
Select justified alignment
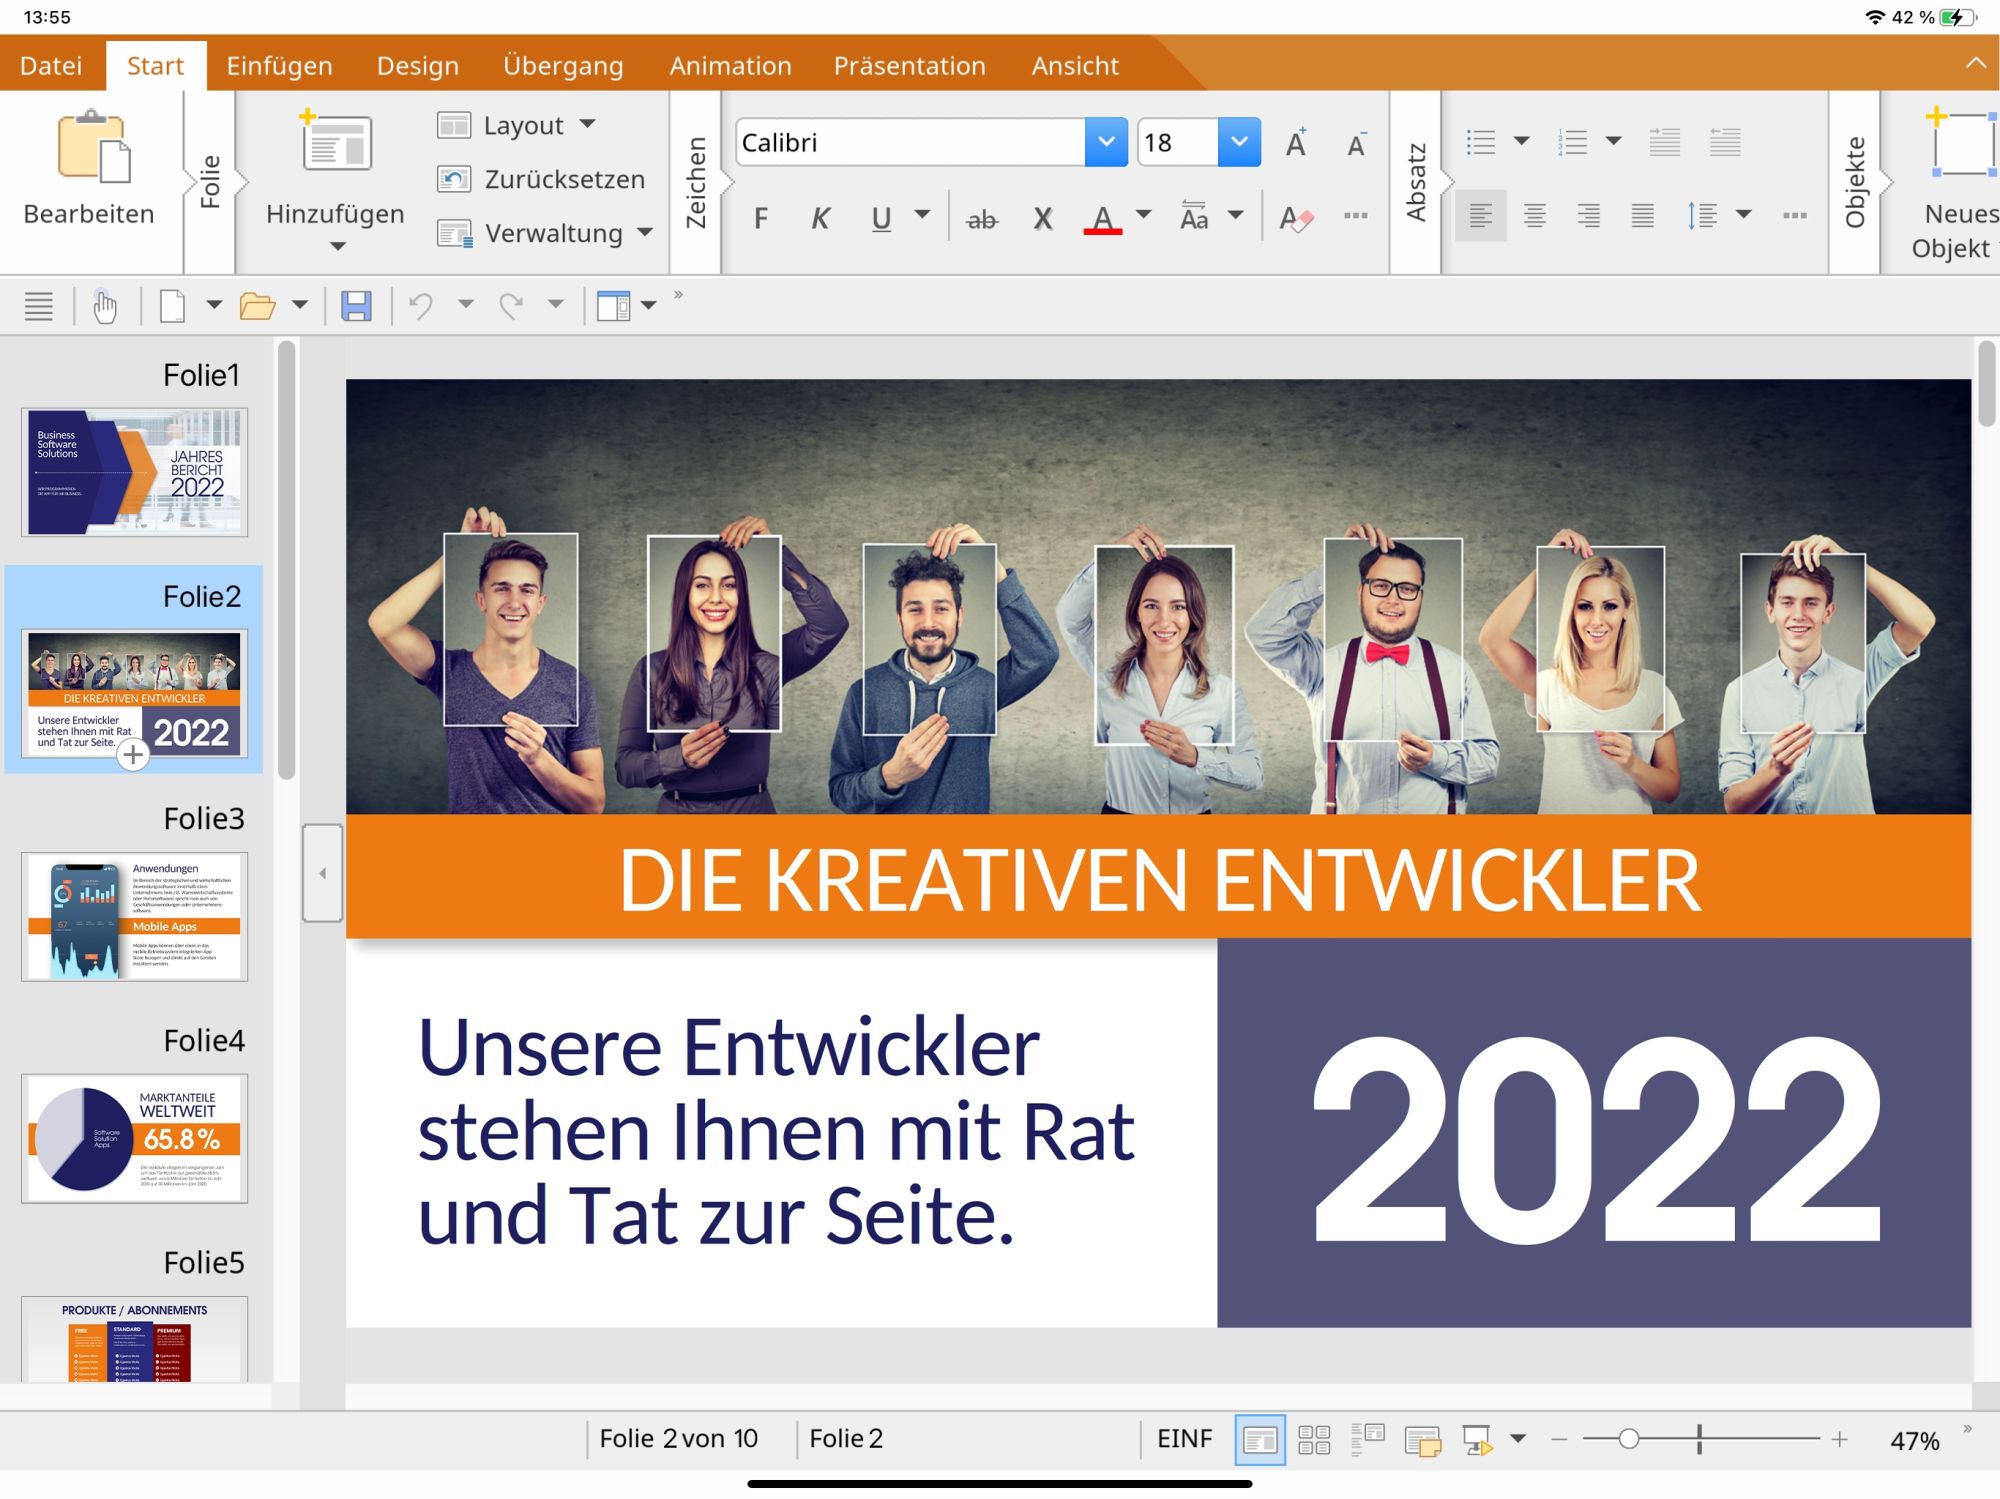click(1643, 216)
